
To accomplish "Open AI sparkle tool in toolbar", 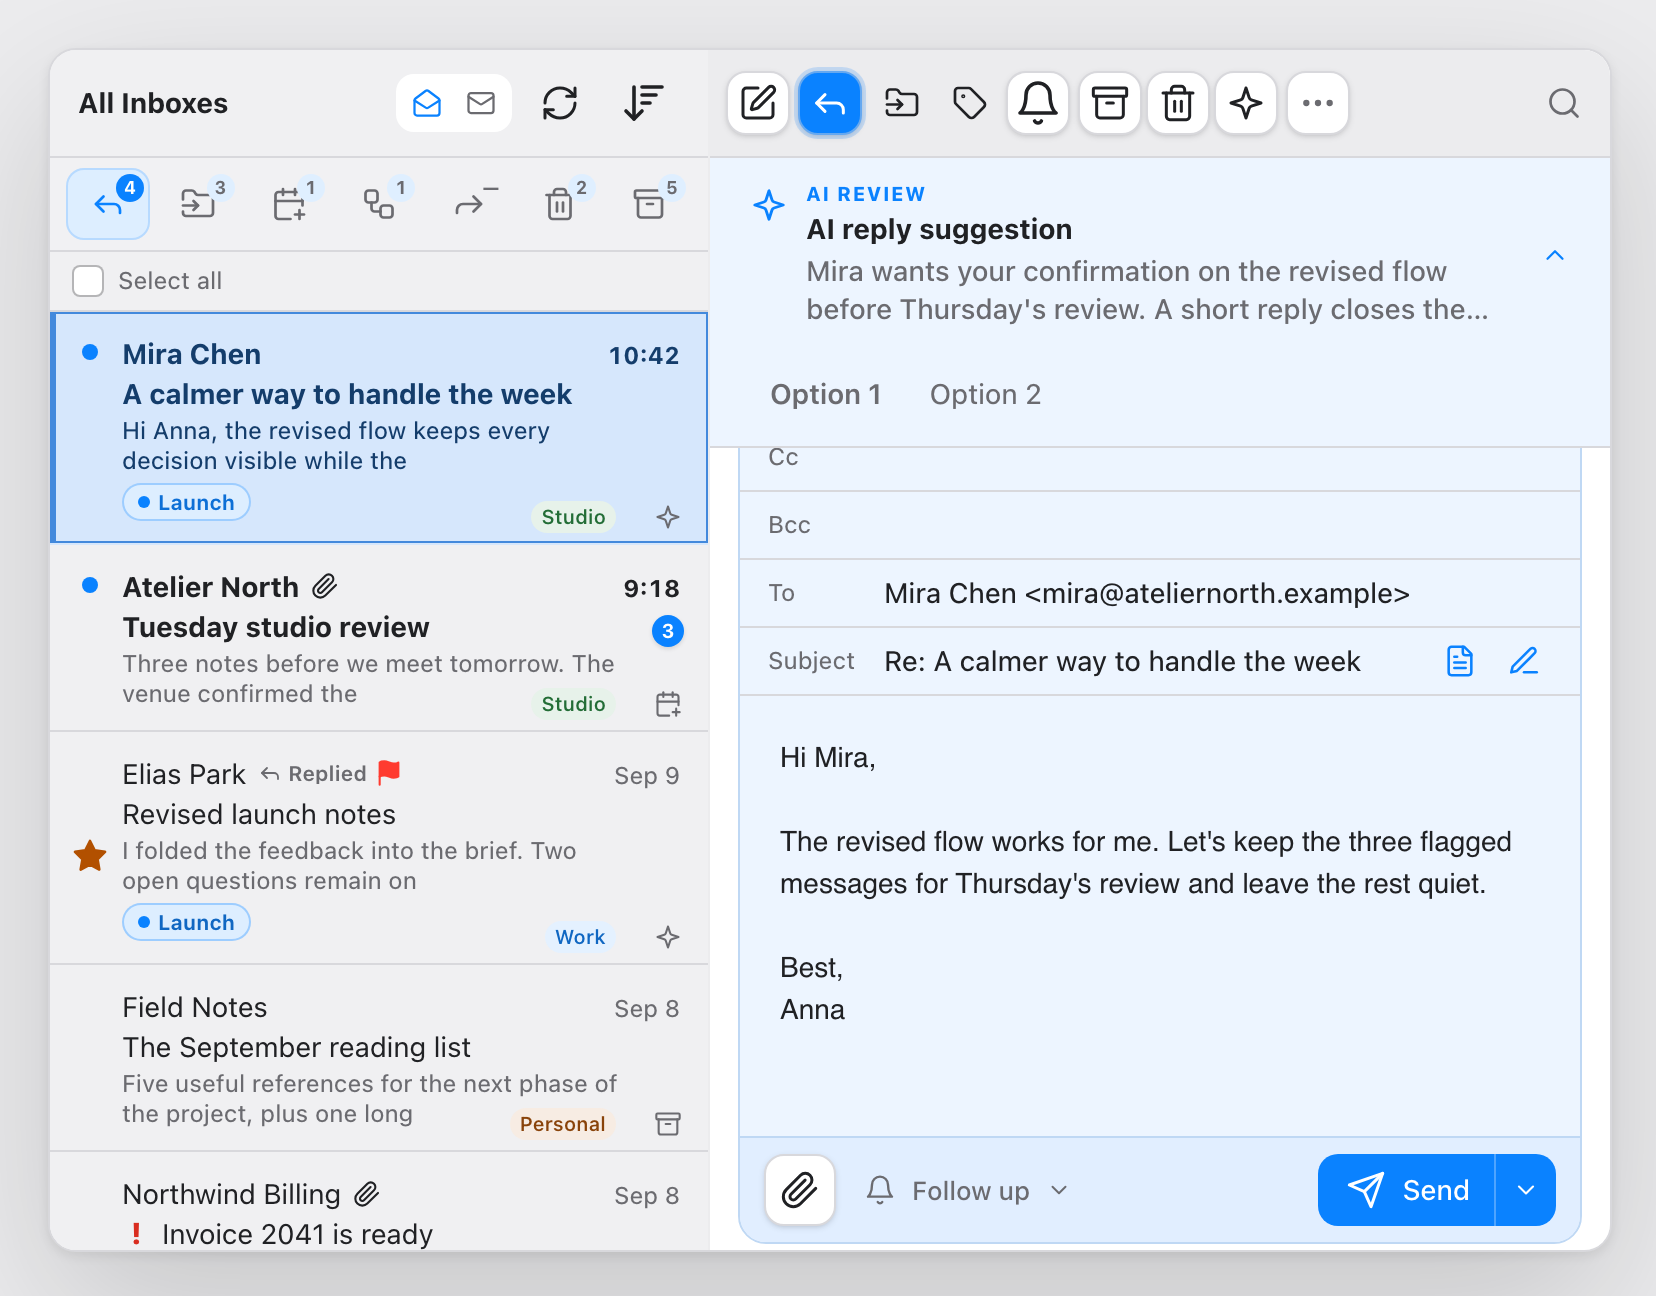I will click(x=1246, y=103).
